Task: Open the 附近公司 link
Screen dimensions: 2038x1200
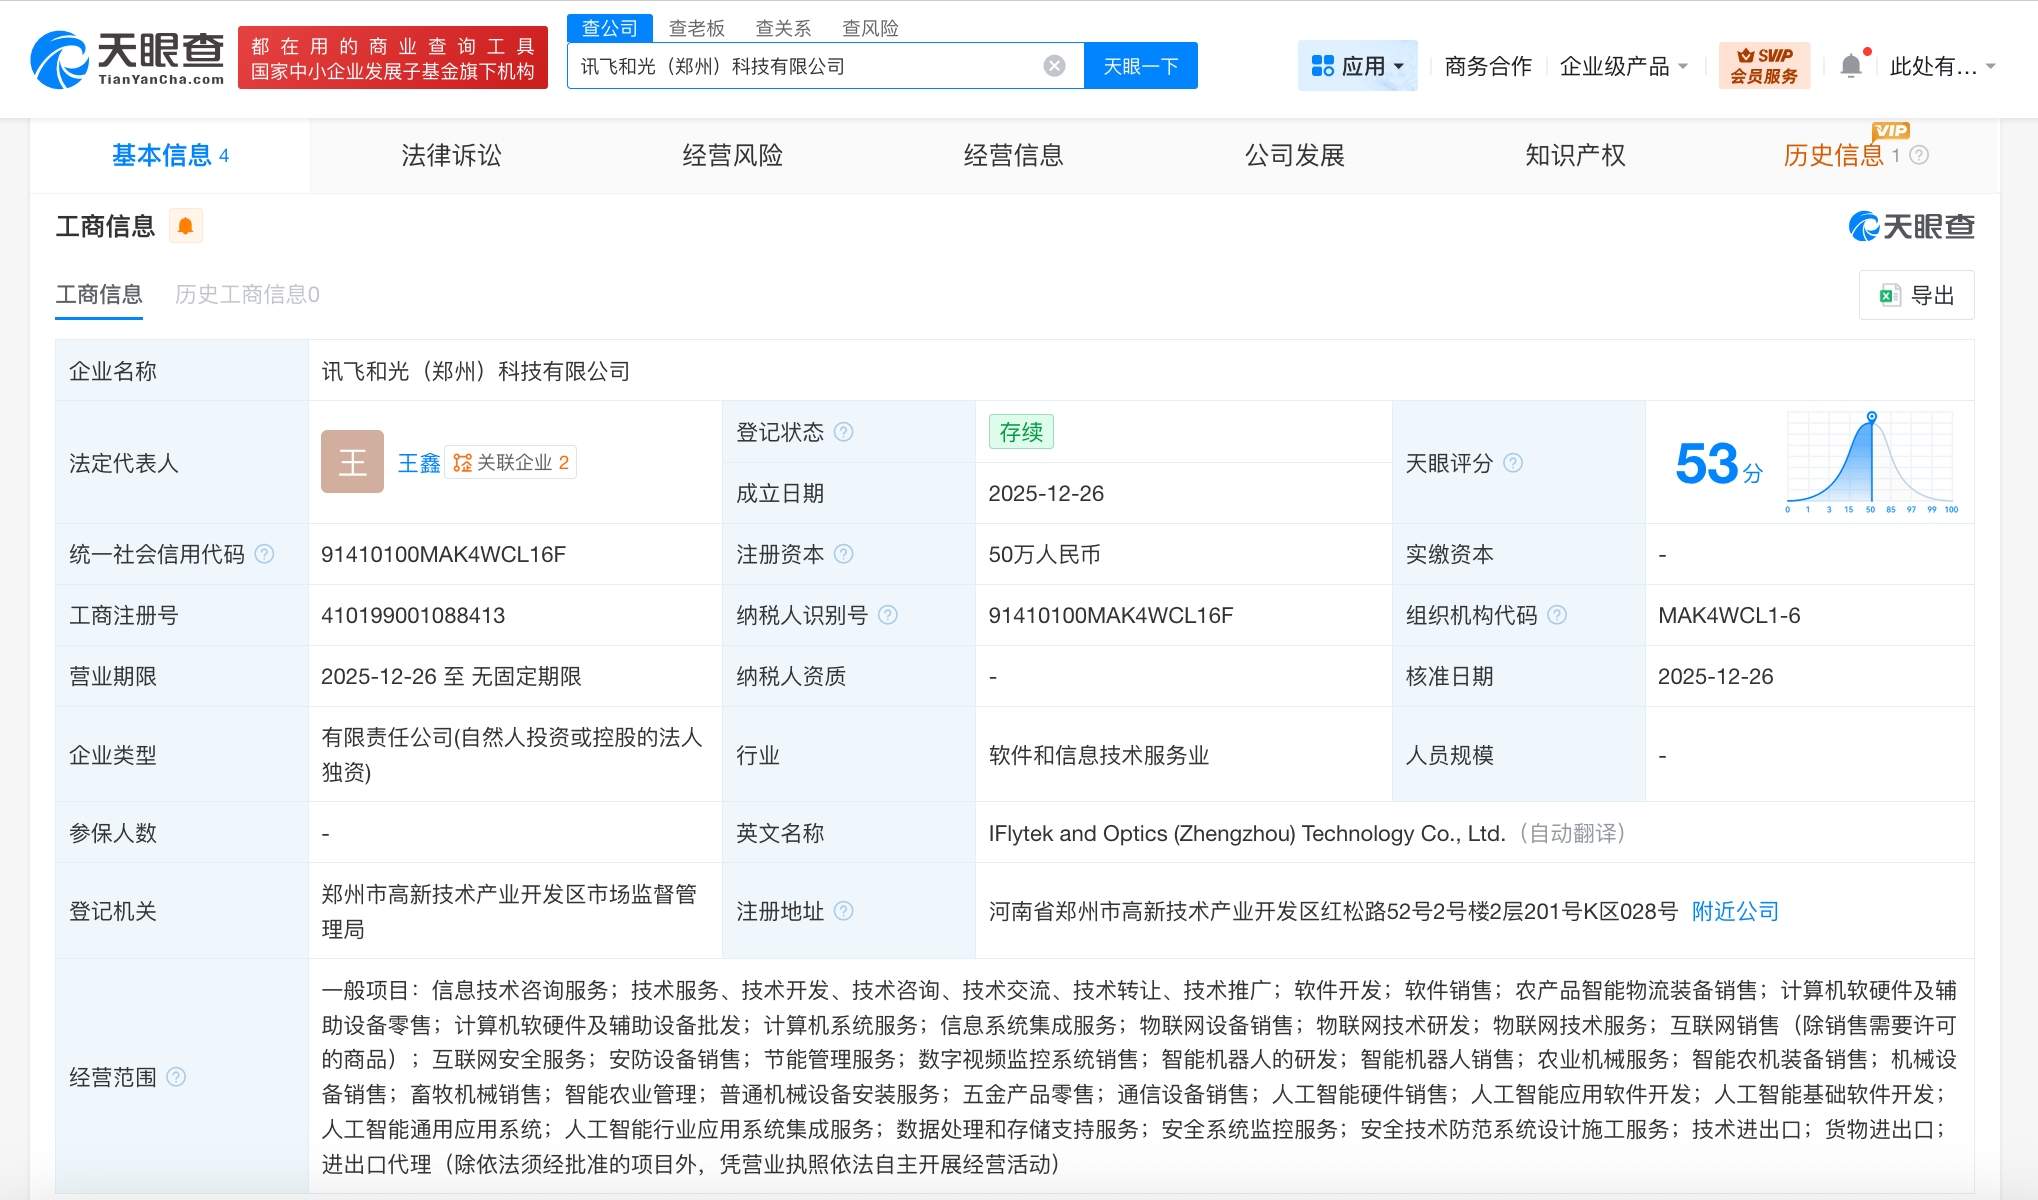Action: tap(1735, 911)
